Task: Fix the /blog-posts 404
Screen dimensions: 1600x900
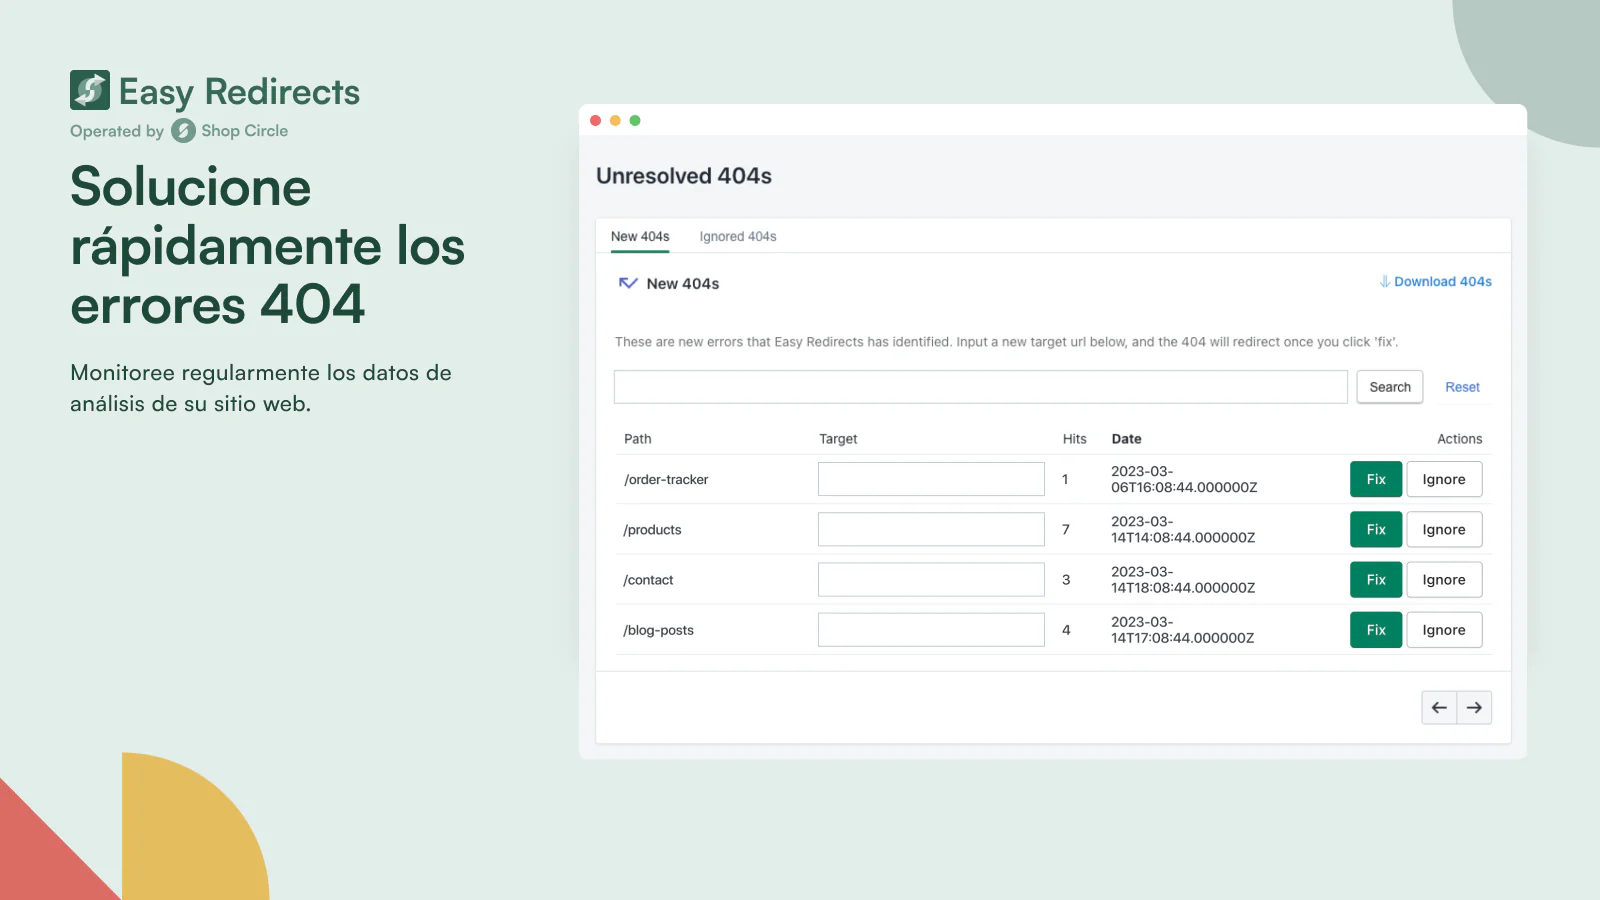Action: [x=1376, y=630]
